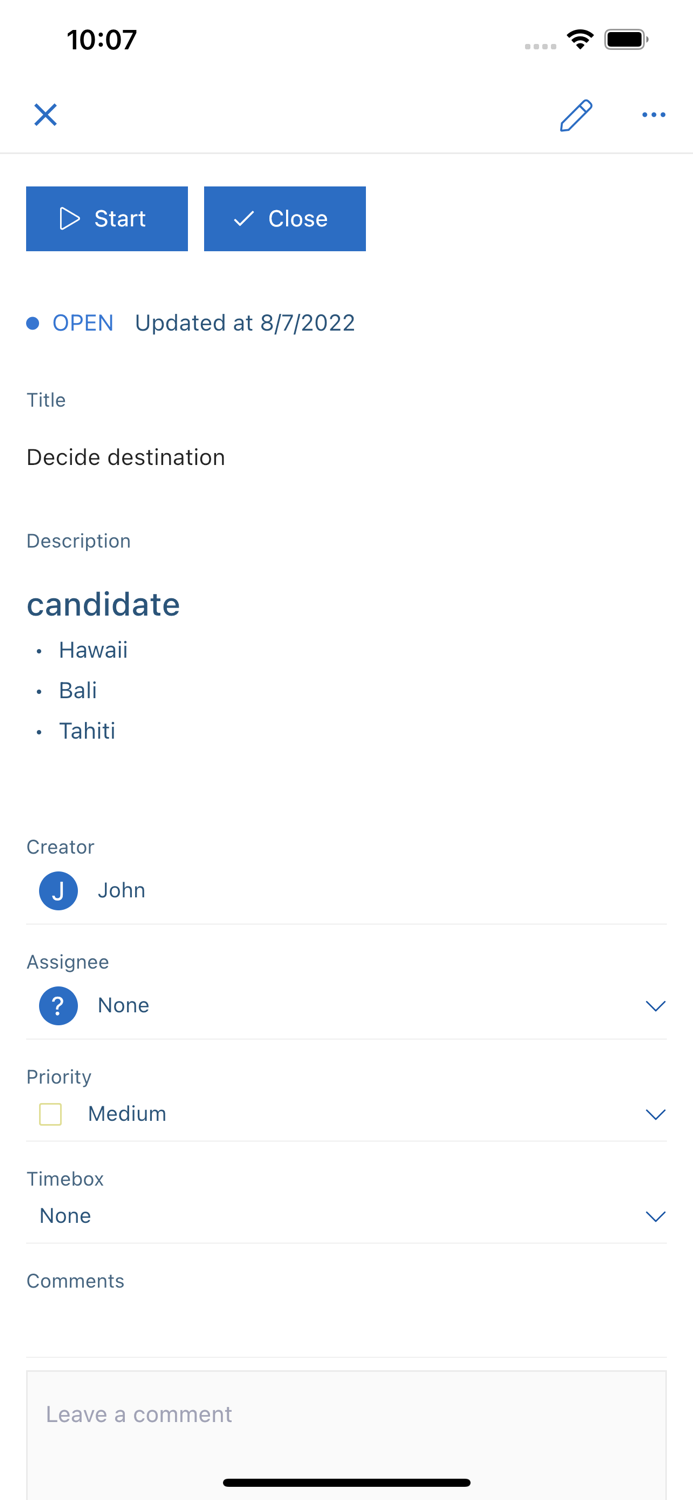This screenshot has width=693, height=1500.
Task: Open the Priority dropdown chevron
Action: pyautogui.click(x=656, y=1114)
